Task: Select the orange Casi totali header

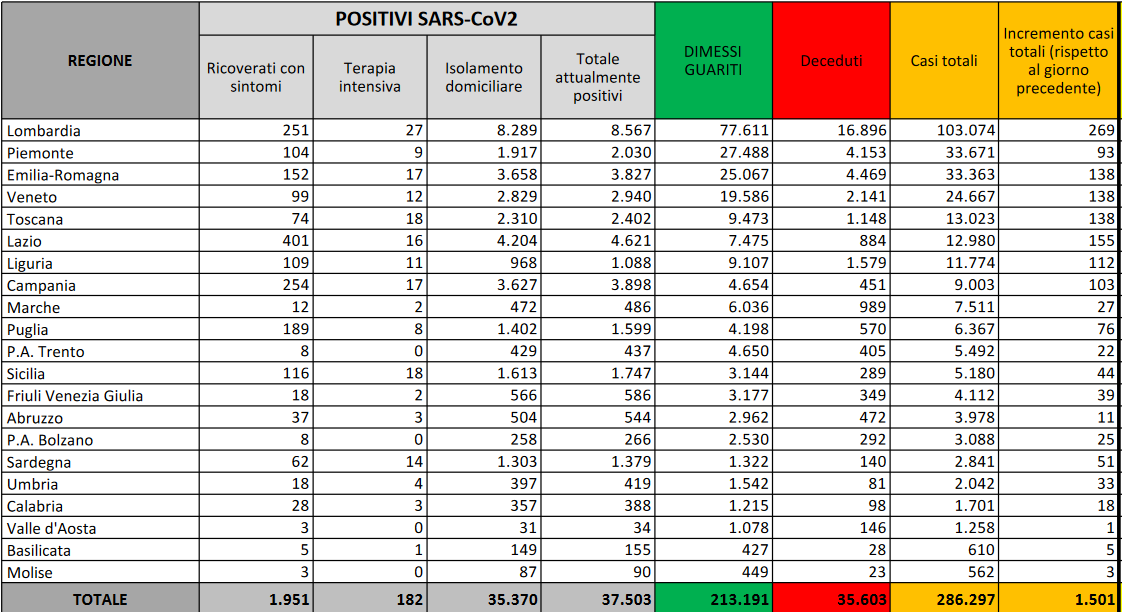Action: pos(944,61)
